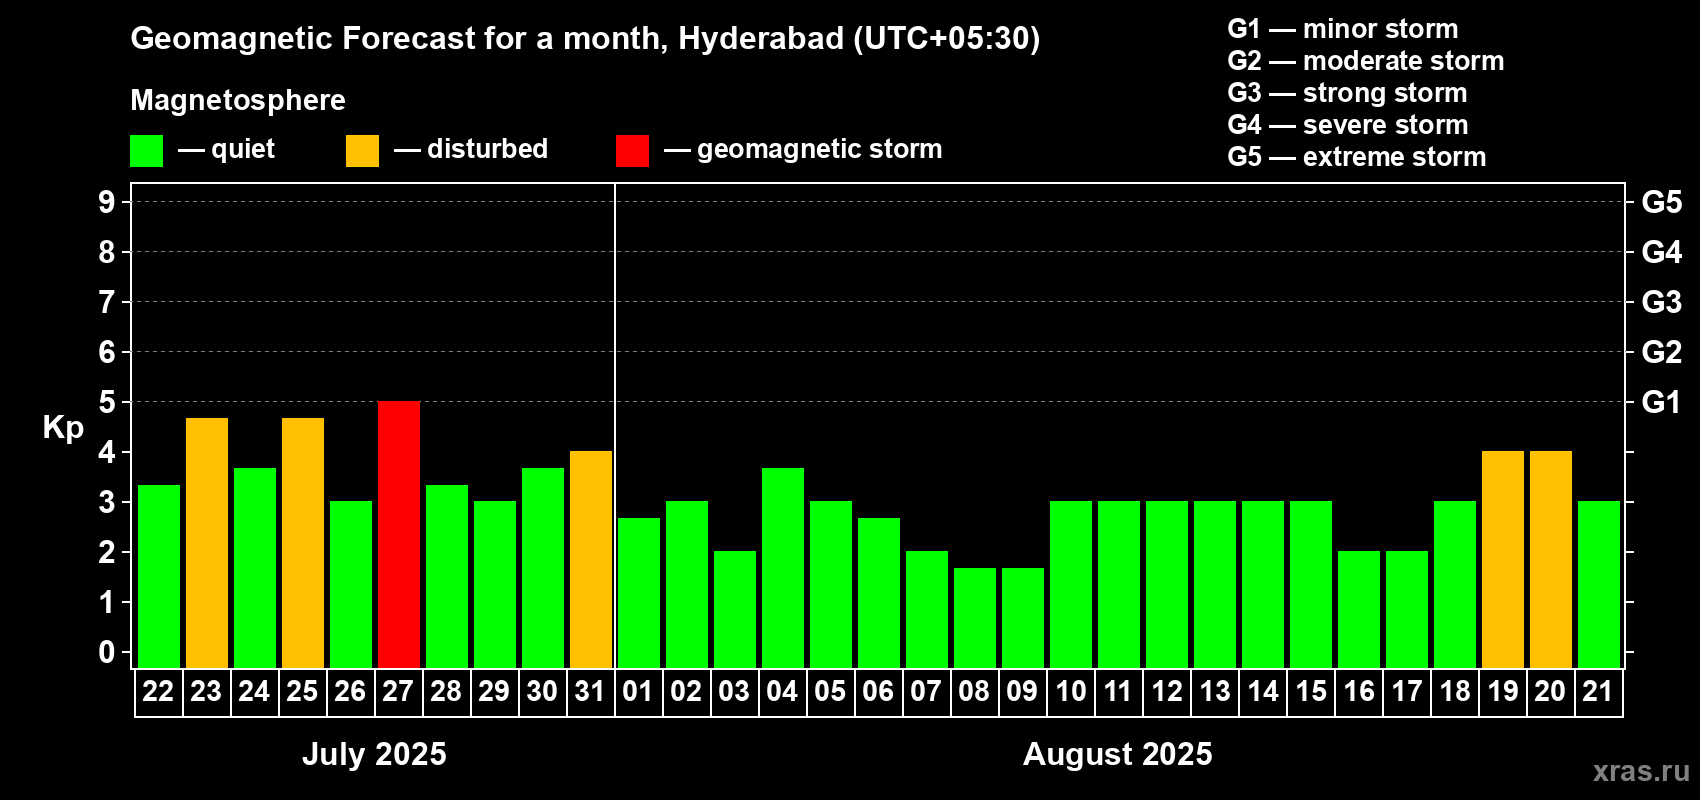The image size is (1700, 800).
Task: Select the green bar for August 08
Action: (975, 618)
